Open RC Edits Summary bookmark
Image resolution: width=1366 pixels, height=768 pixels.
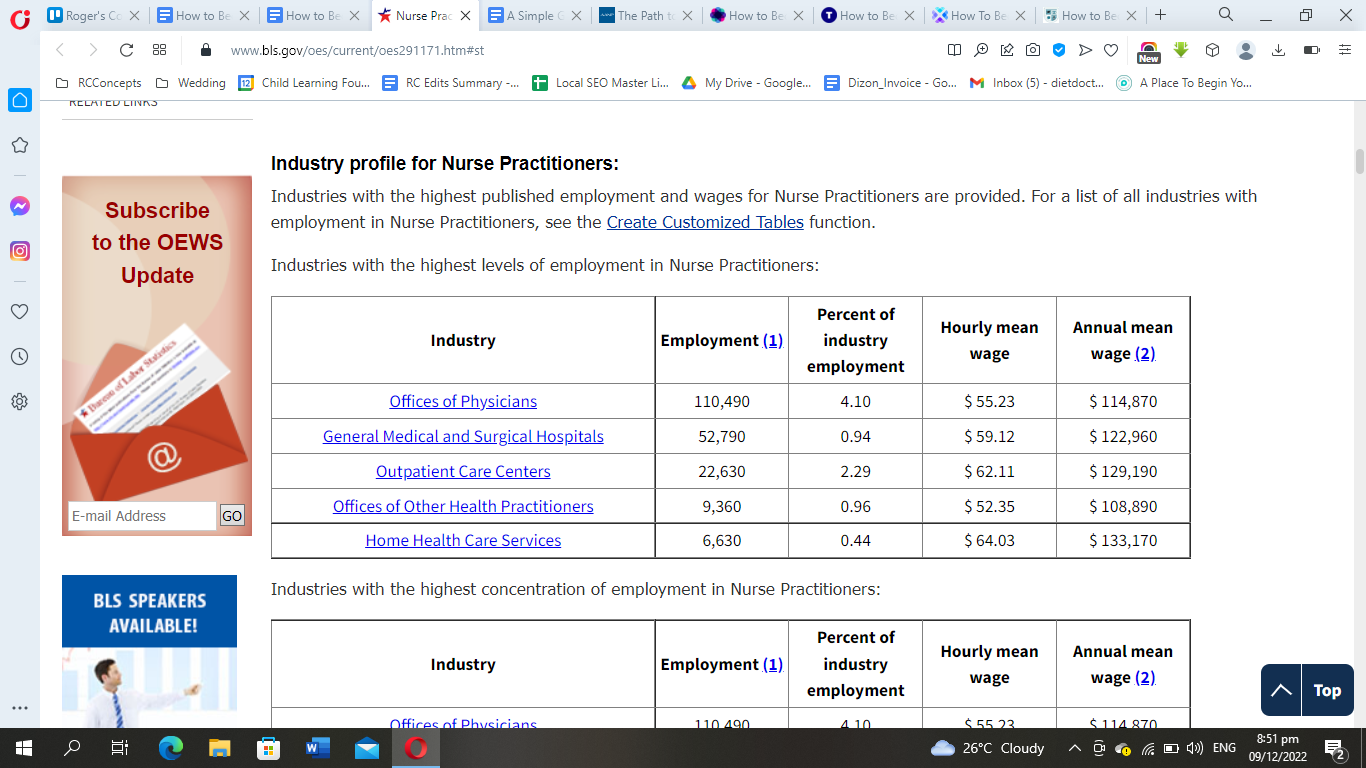point(451,83)
